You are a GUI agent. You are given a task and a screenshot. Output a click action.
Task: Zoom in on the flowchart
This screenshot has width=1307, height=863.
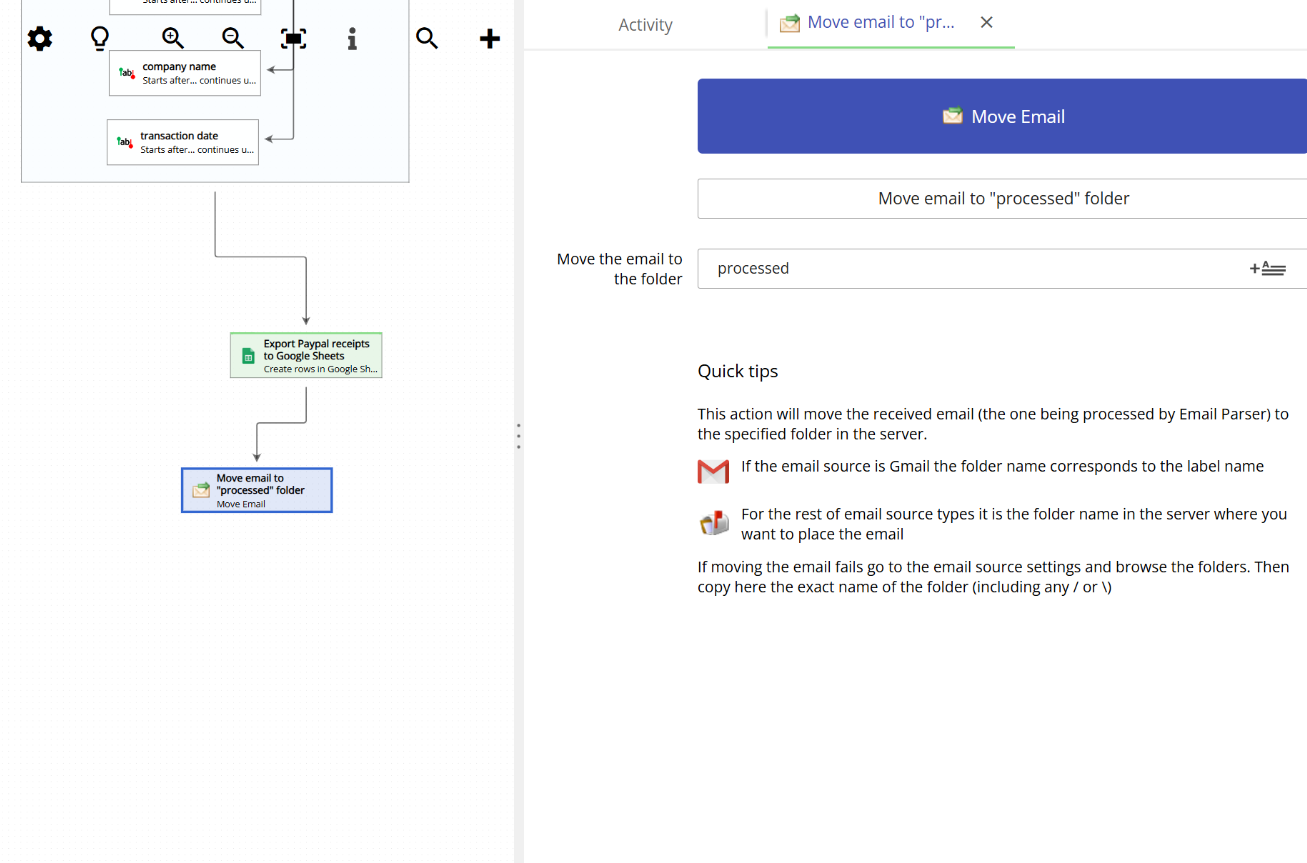pos(171,38)
